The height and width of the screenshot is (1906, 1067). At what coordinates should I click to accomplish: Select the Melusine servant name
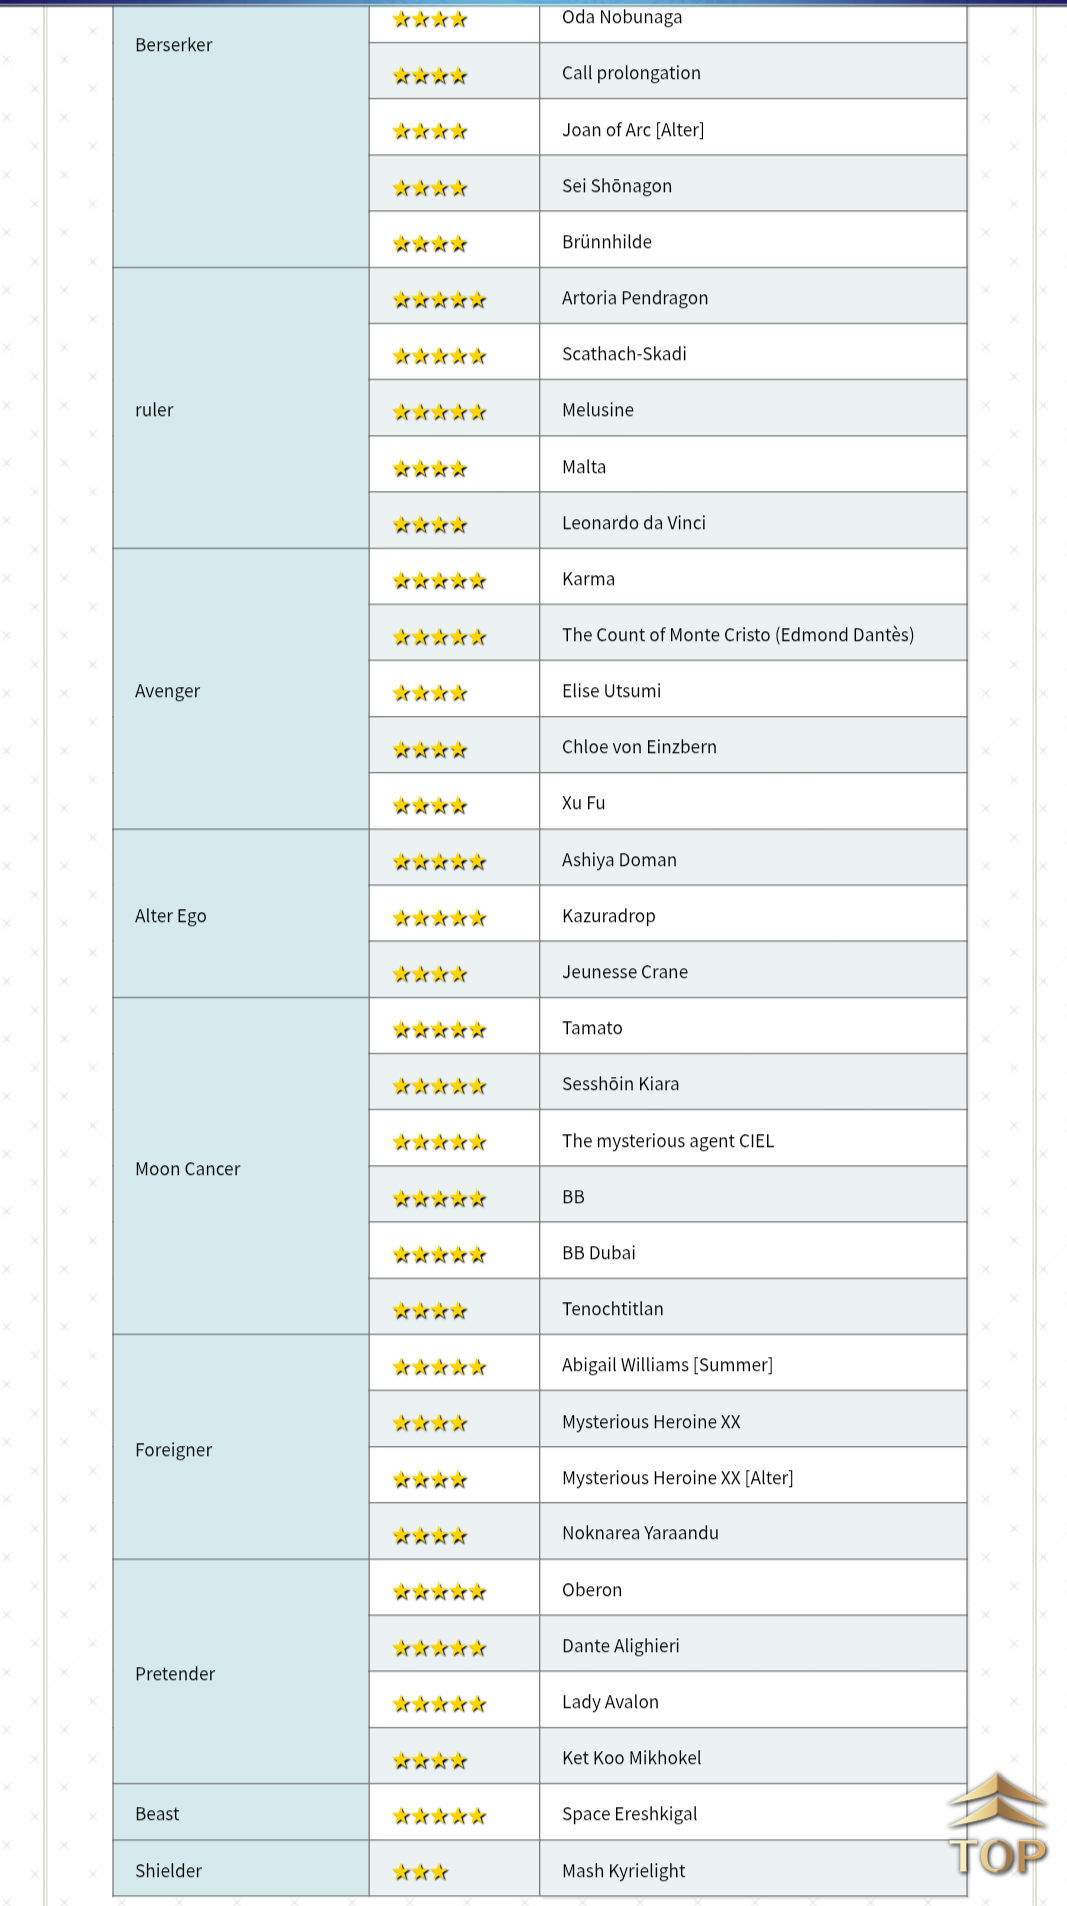point(598,410)
